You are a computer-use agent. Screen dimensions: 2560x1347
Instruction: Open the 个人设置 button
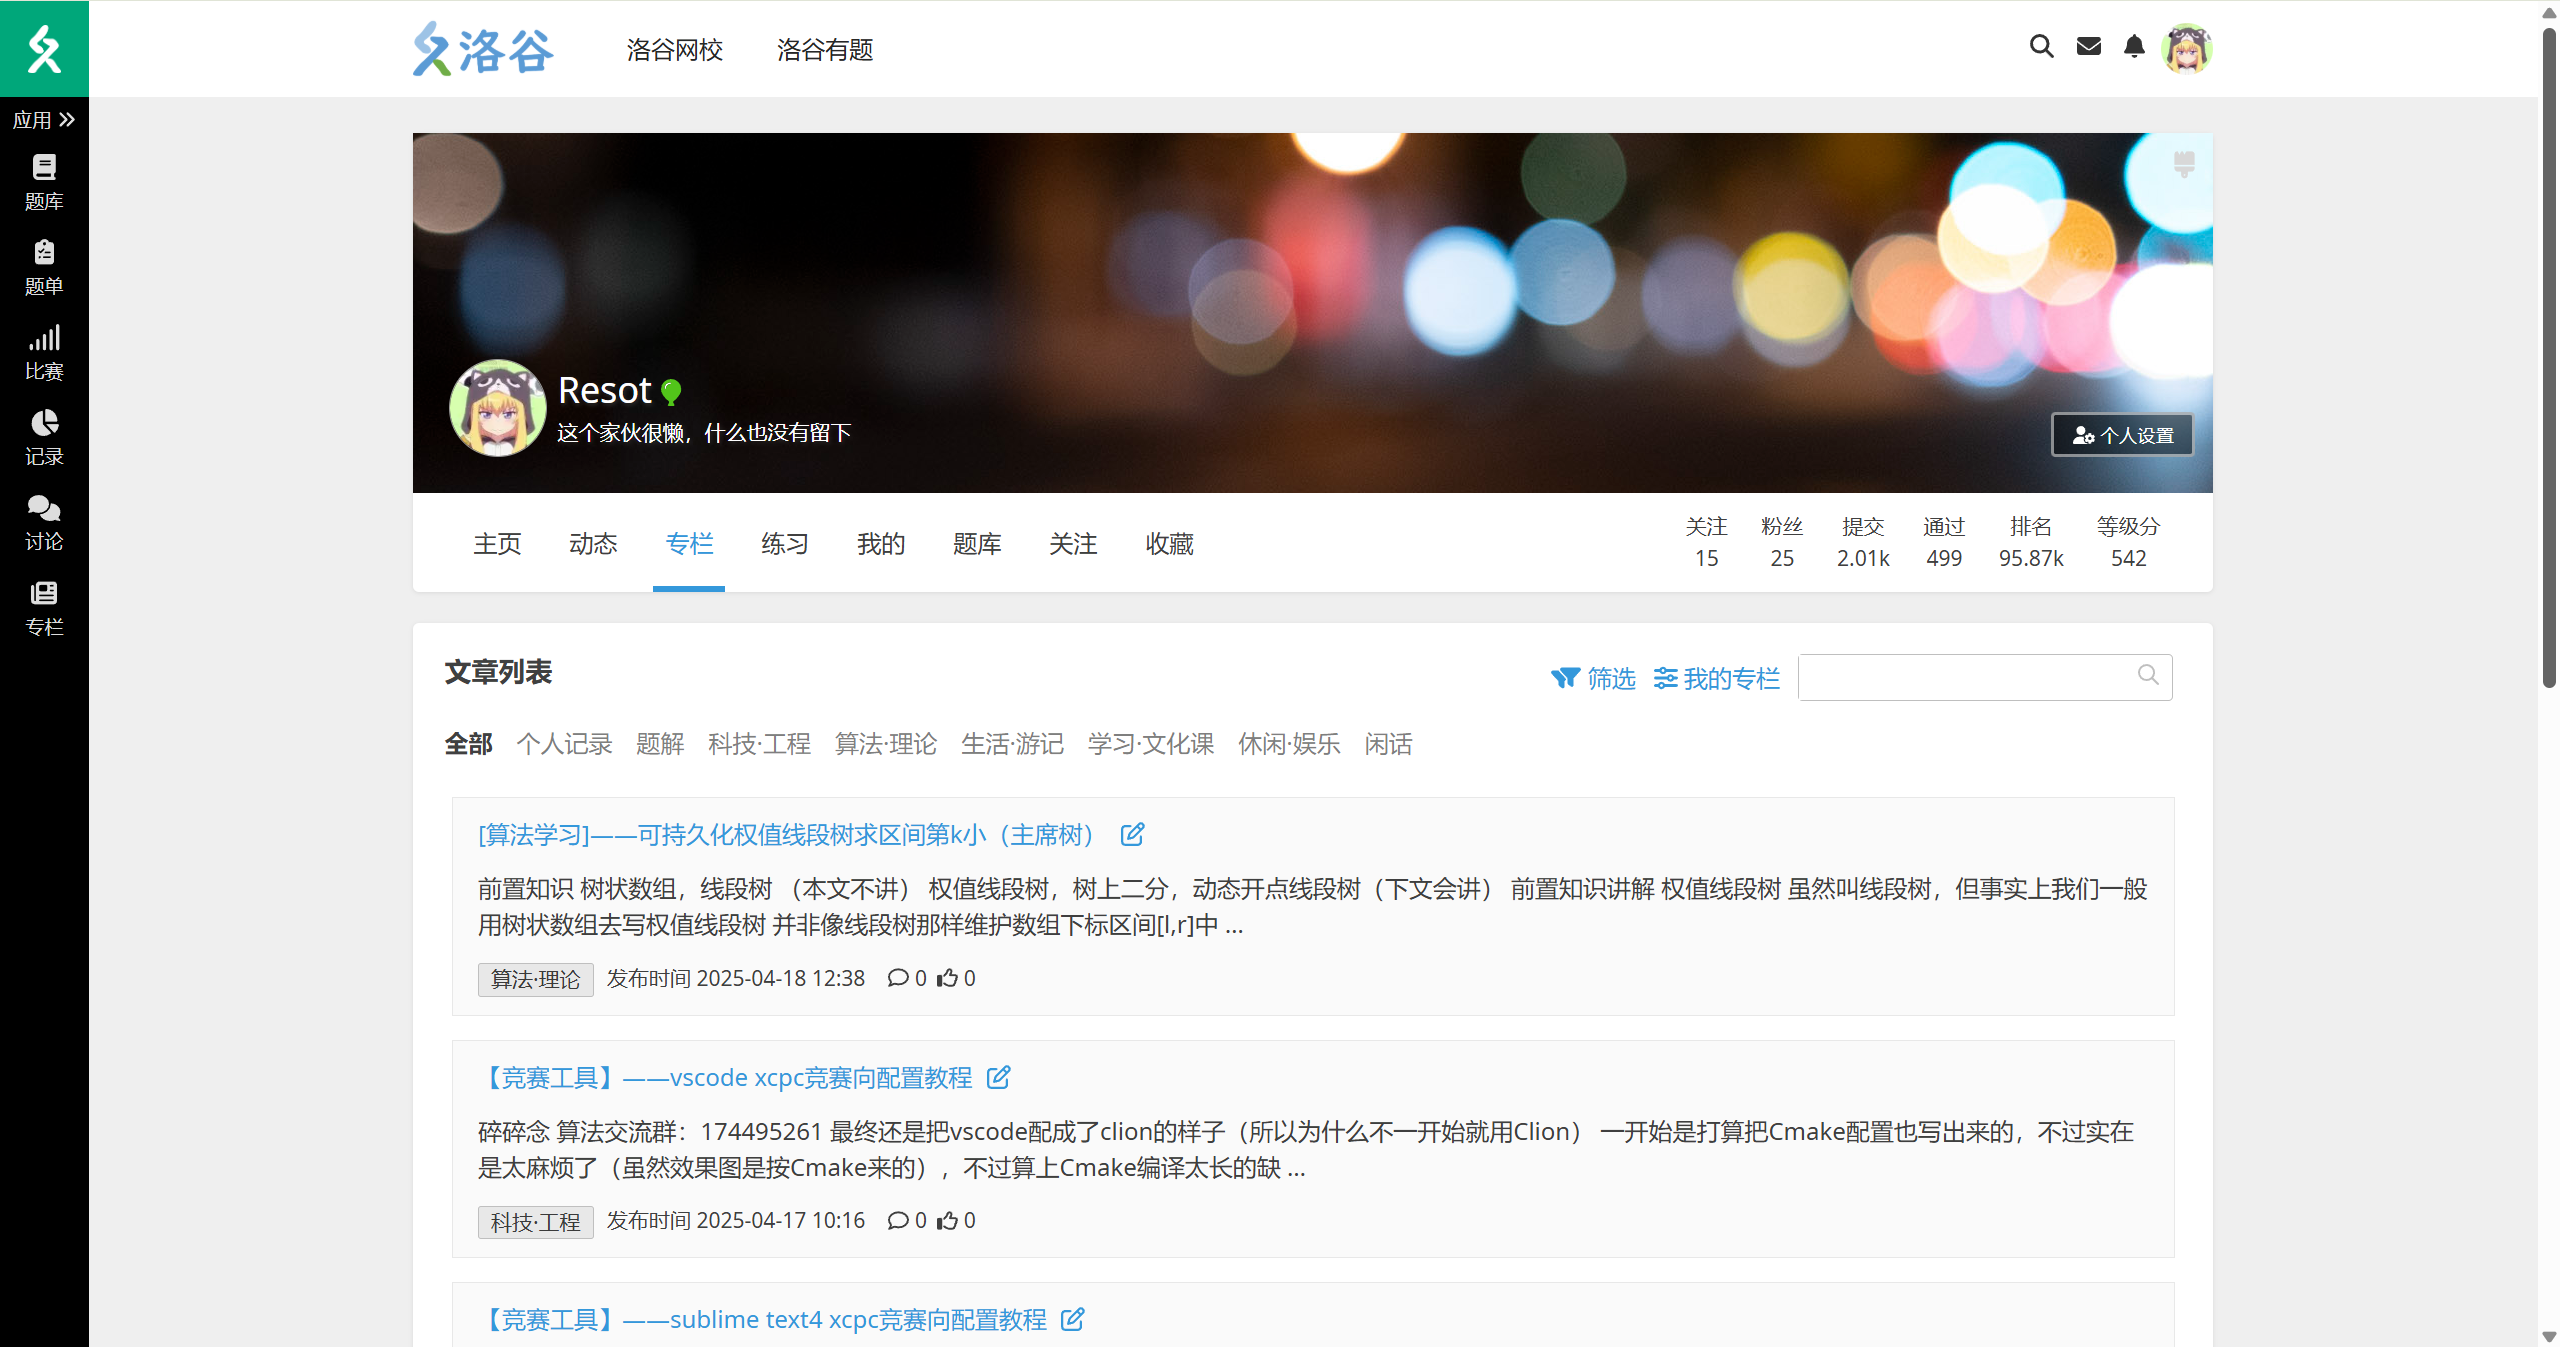tap(2122, 435)
